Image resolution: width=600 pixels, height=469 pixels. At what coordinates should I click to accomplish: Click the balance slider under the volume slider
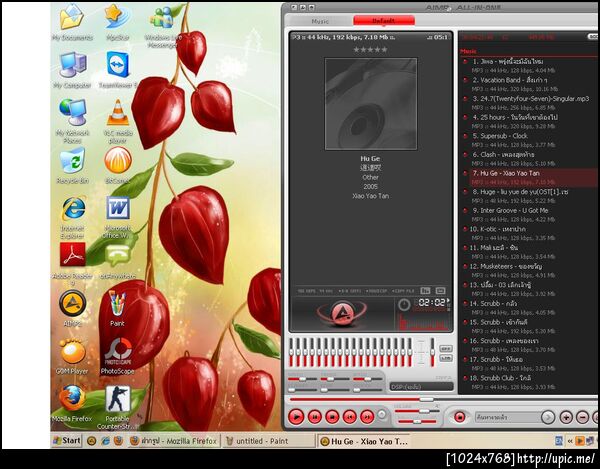(x=417, y=422)
